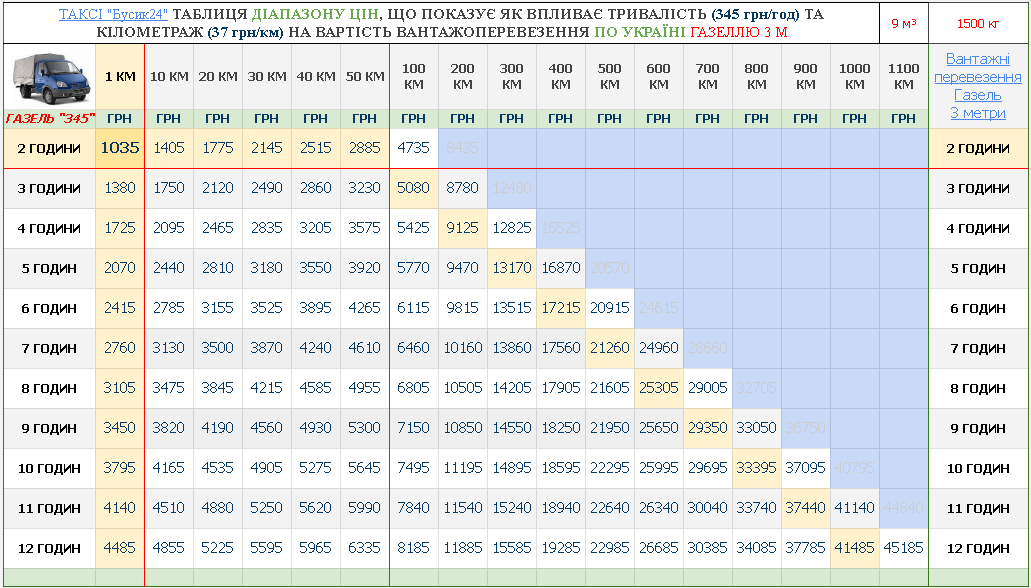
Task: Click the 50 КМ column header
Action: (364, 77)
